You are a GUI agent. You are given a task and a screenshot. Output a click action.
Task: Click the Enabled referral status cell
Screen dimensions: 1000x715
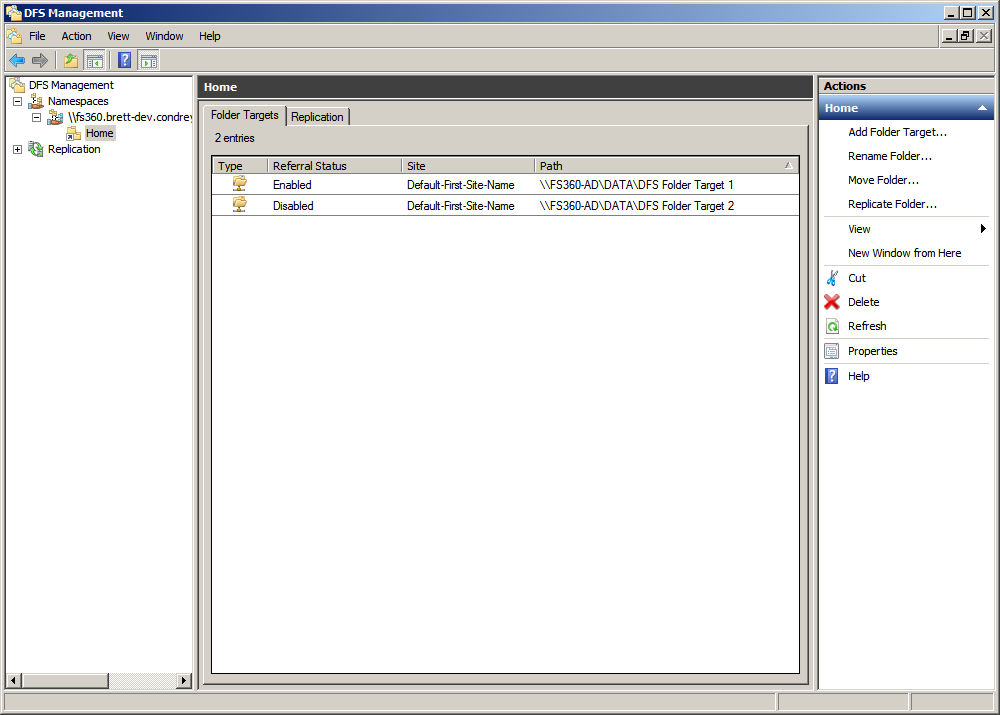tap(292, 185)
